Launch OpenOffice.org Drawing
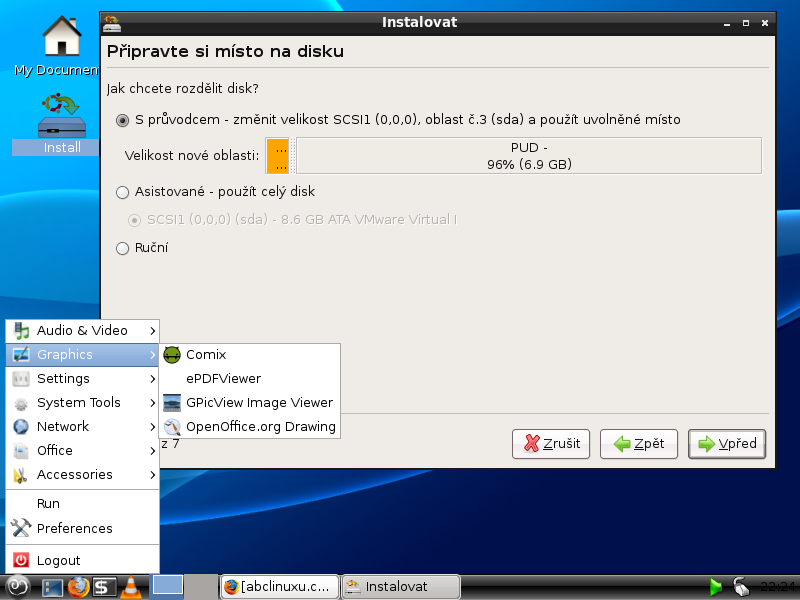 250,427
